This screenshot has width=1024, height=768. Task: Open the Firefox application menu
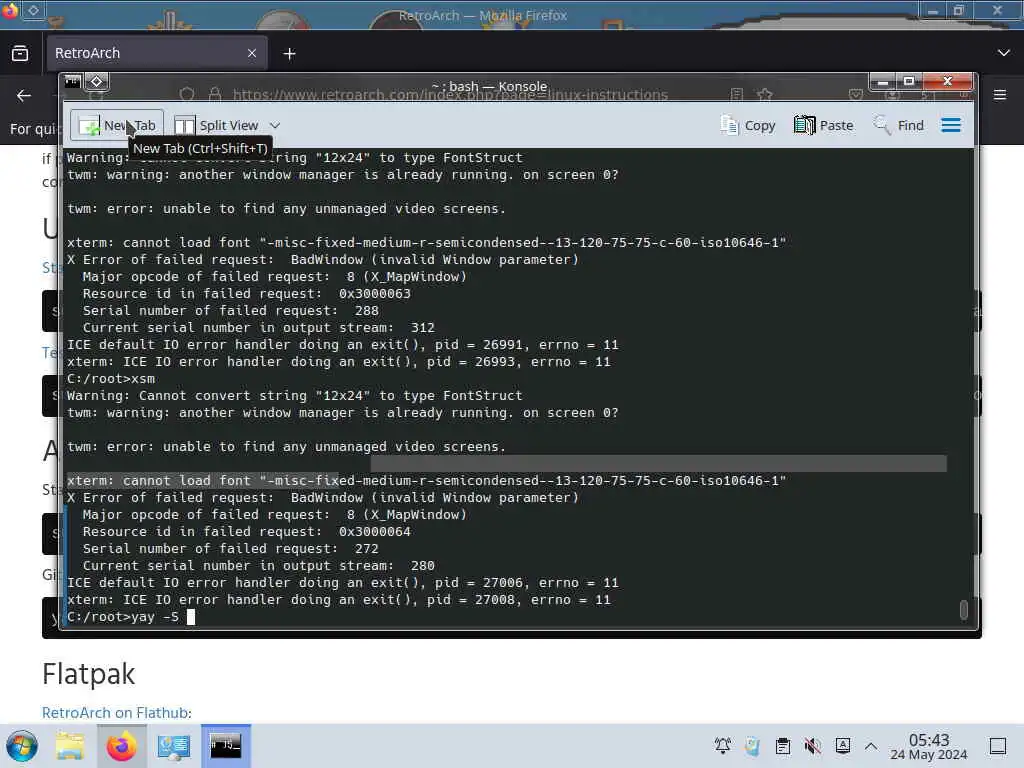click(x=1000, y=95)
